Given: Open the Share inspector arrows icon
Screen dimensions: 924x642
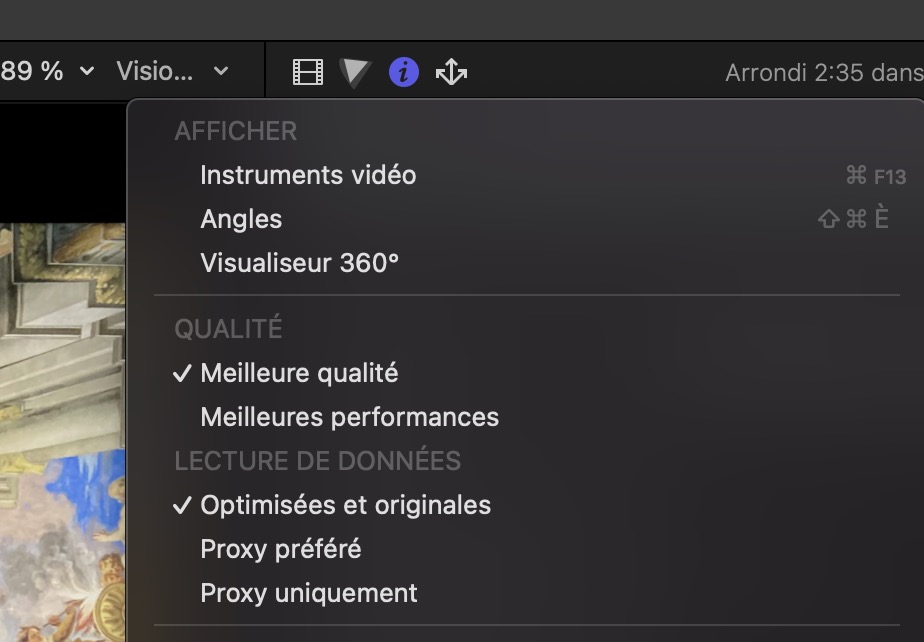Looking at the screenshot, I should pyautogui.click(x=451, y=72).
